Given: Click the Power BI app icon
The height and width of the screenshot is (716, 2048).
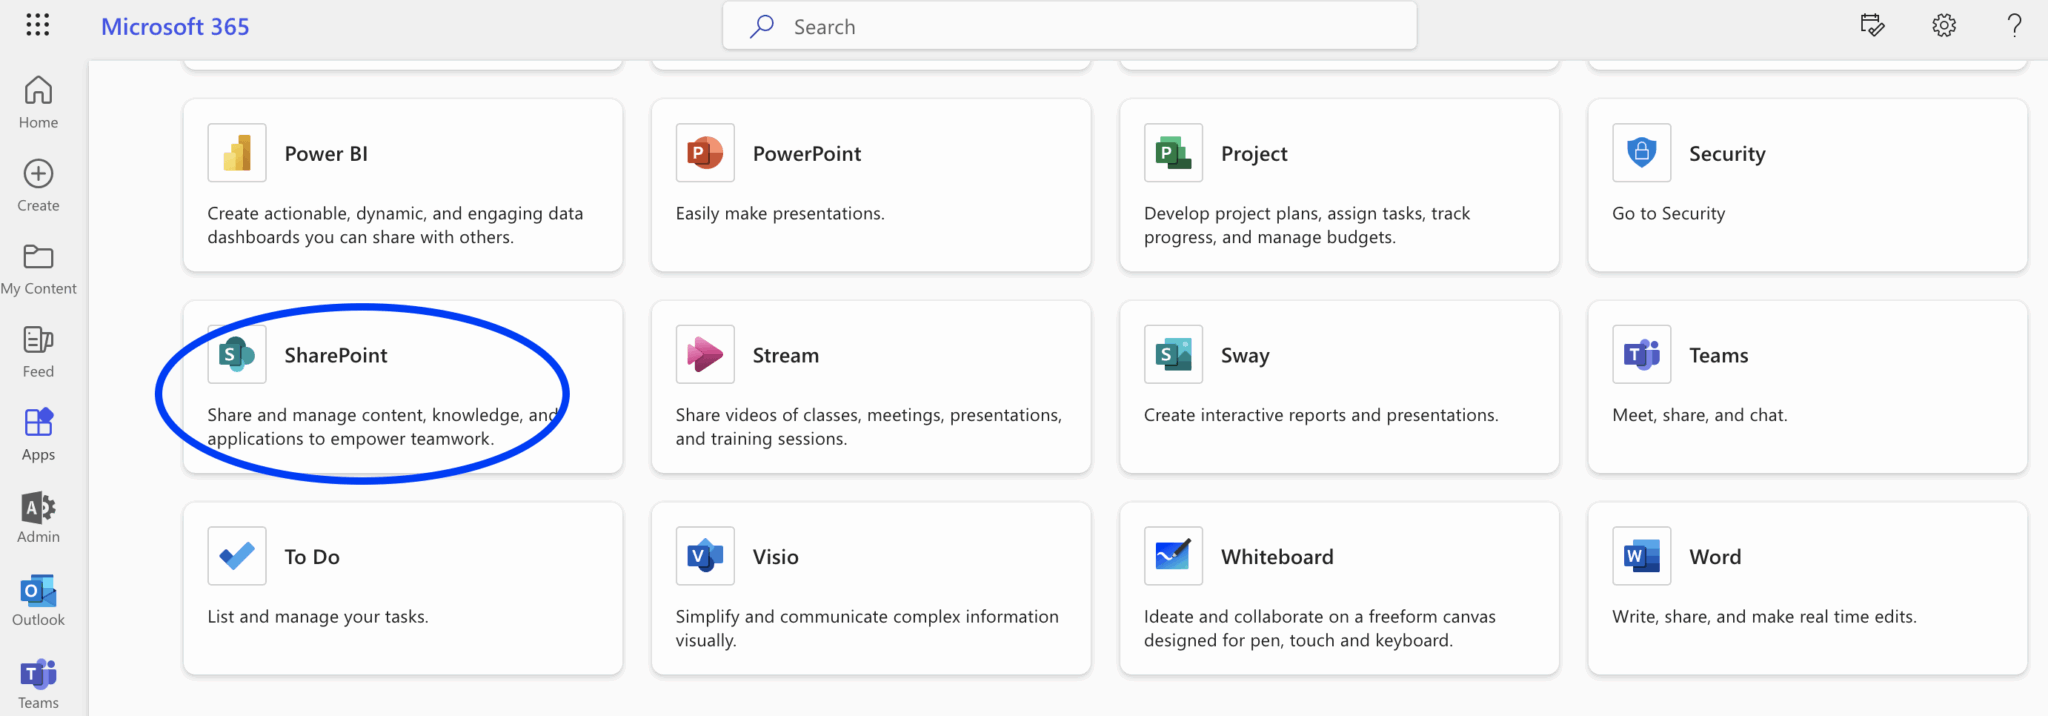Looking at the screenshot, I should click(237, 153).
